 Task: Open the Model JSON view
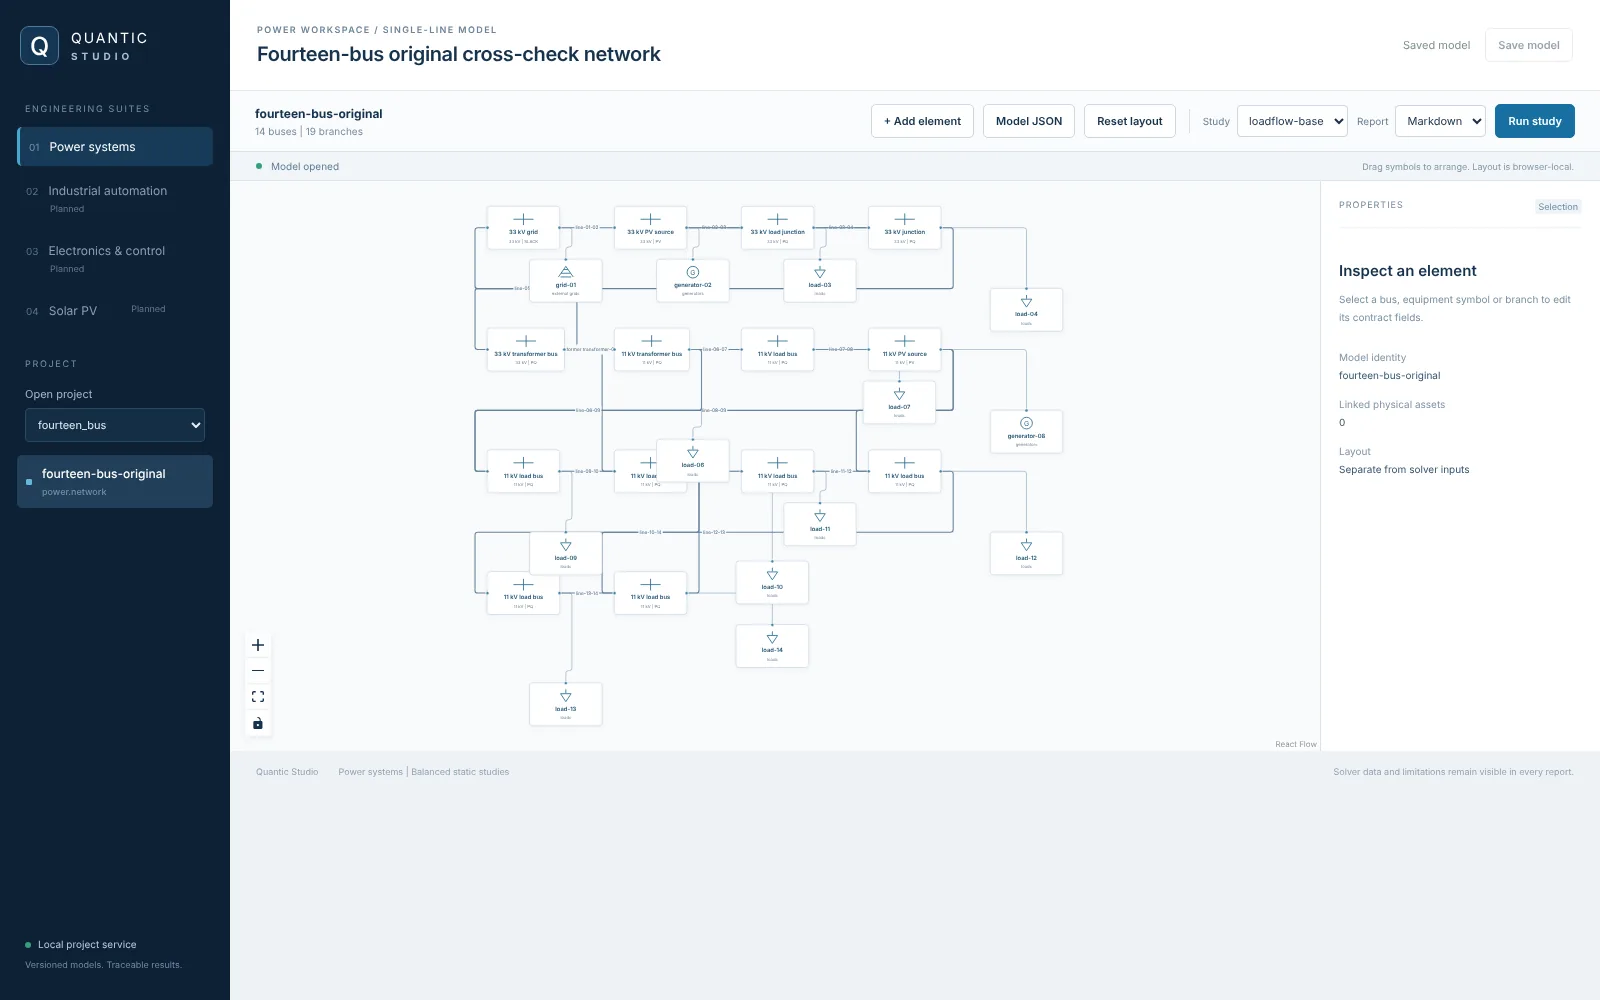1029,121
